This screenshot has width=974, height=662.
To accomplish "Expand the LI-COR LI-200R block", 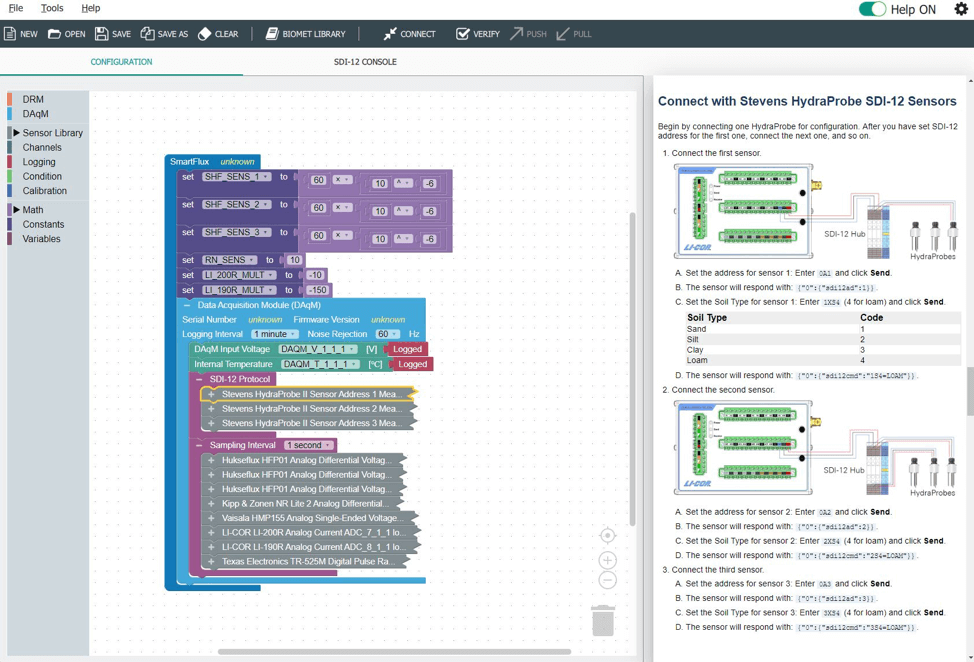I will coord(211,532).
